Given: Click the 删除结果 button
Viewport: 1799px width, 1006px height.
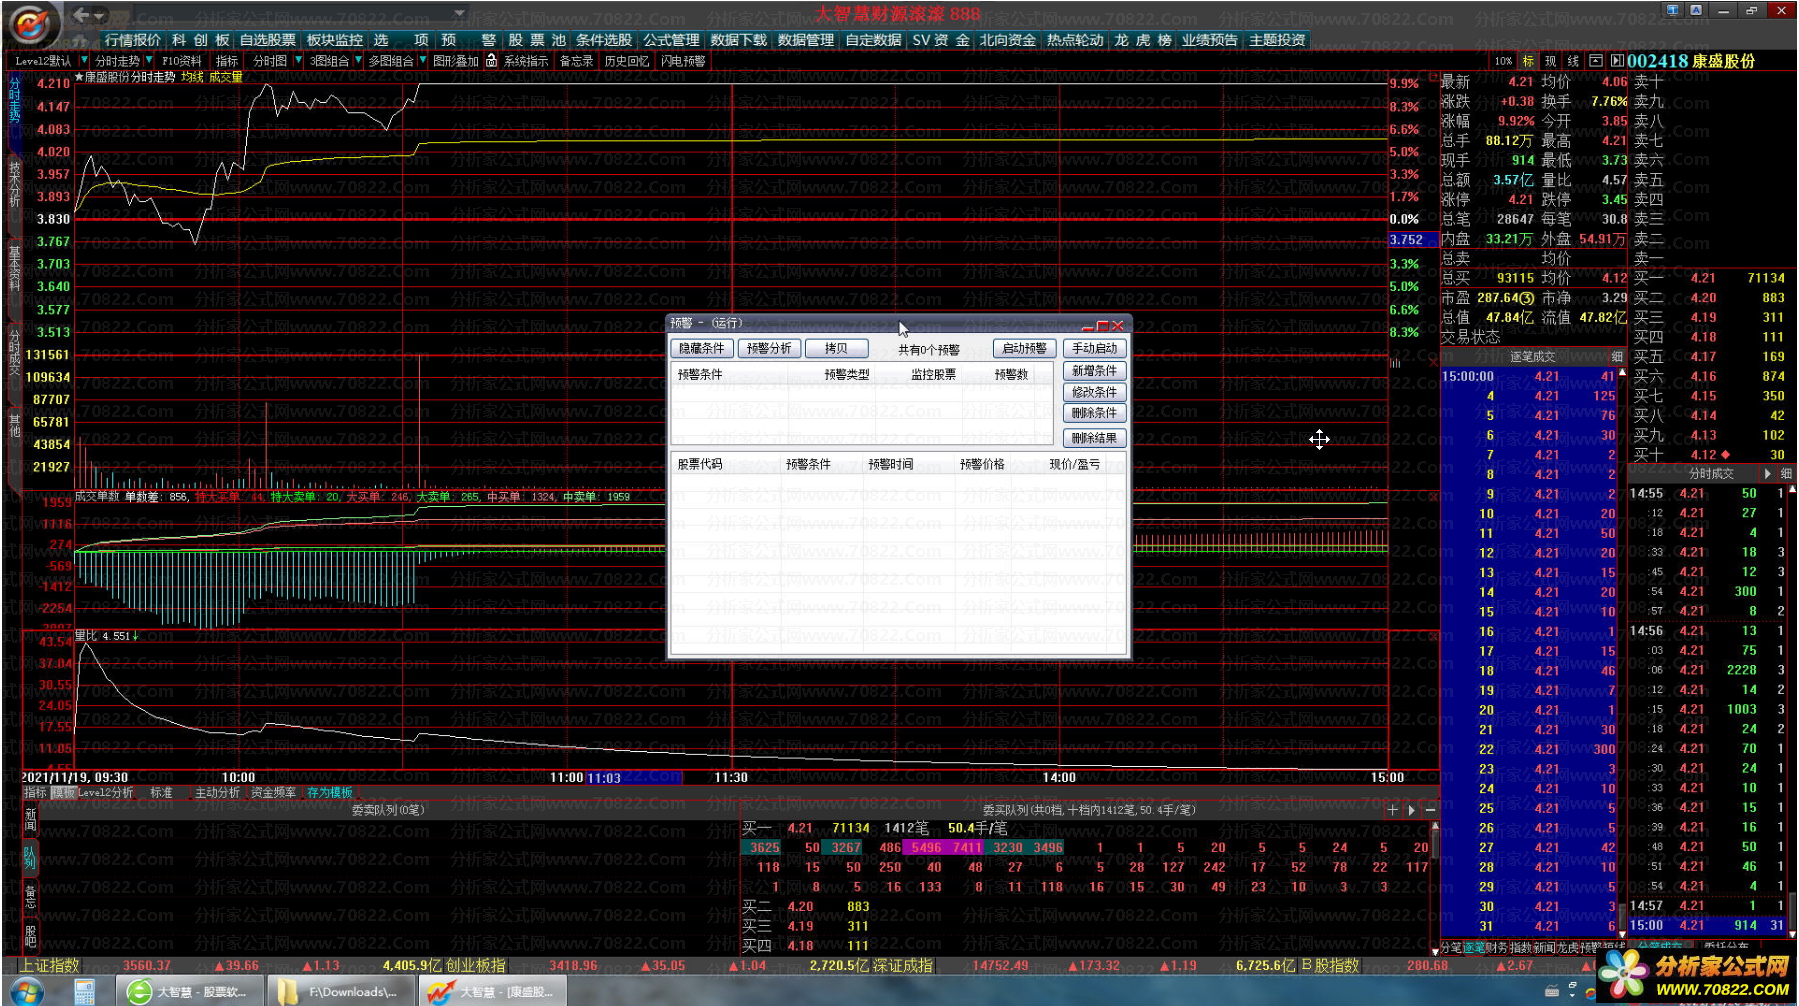Looking at the screenshot, I should pyautogui.click(x=1094, y=438).
